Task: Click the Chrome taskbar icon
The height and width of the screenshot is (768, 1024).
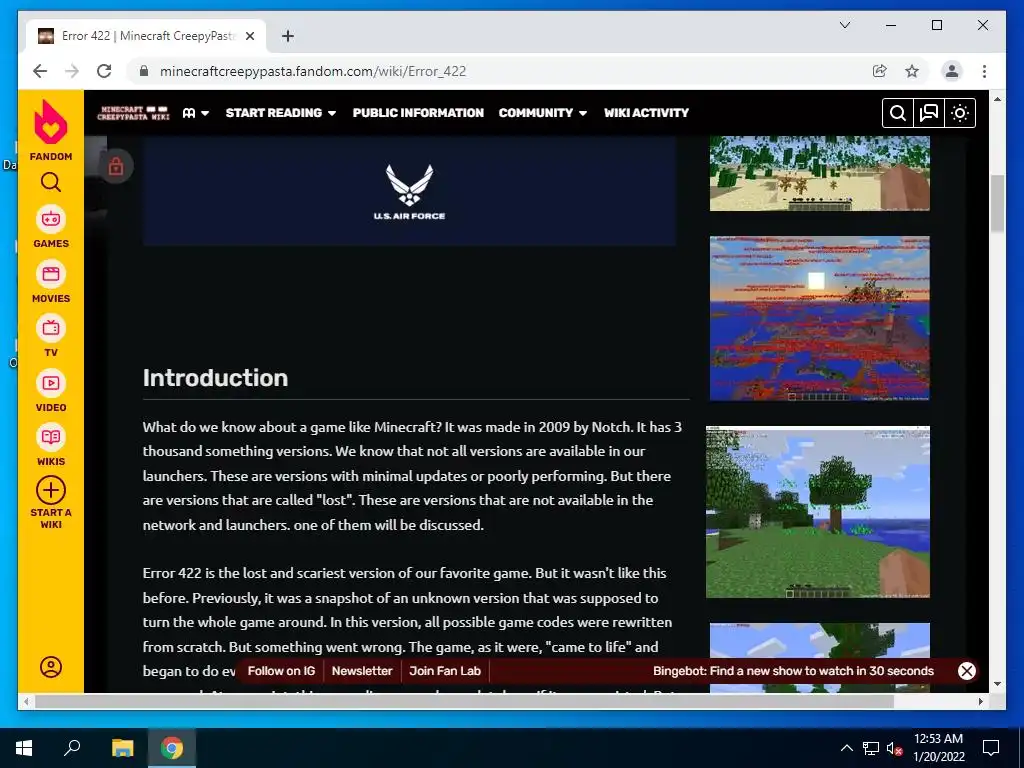Action: coord(172,748)
